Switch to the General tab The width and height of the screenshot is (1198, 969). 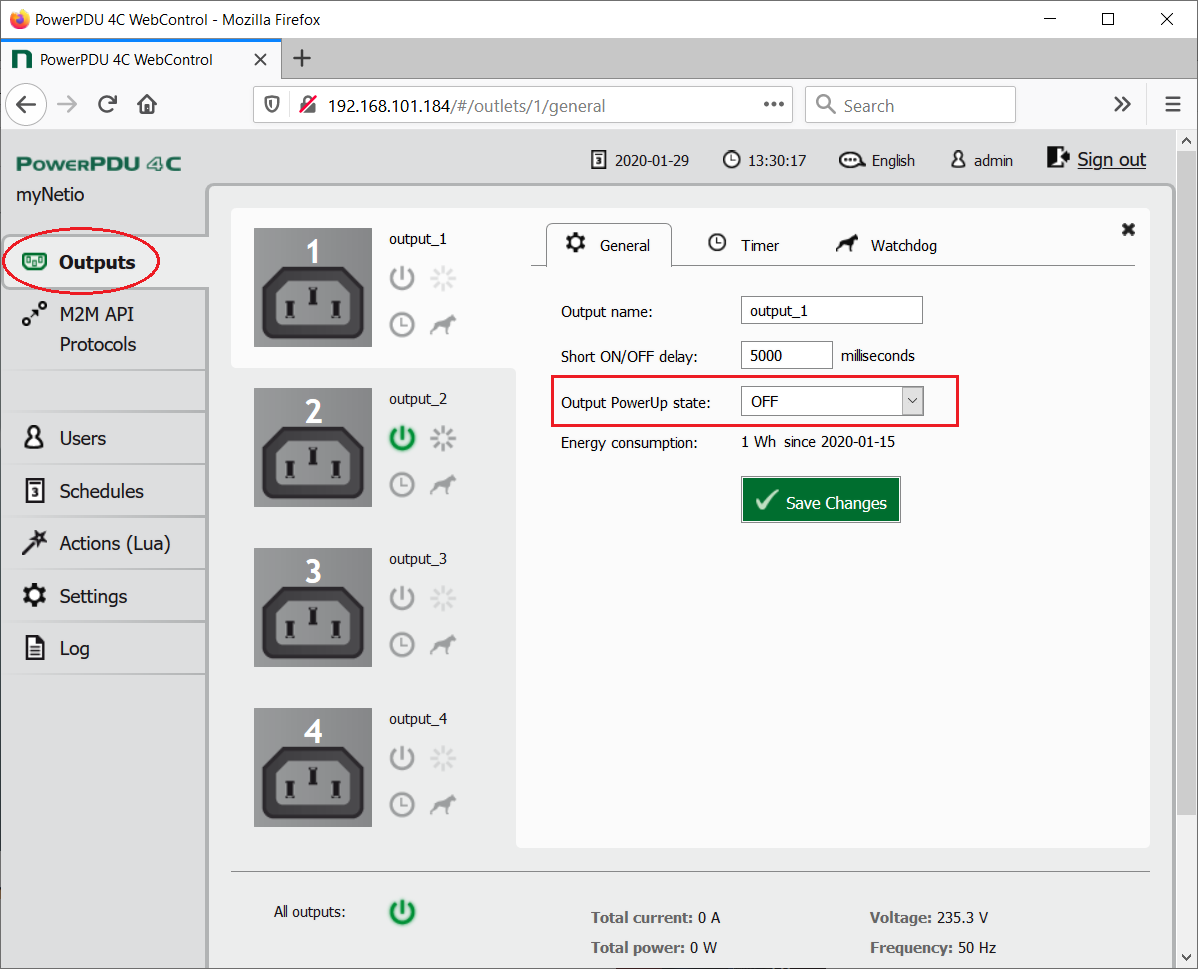click(x=609, y=245)
